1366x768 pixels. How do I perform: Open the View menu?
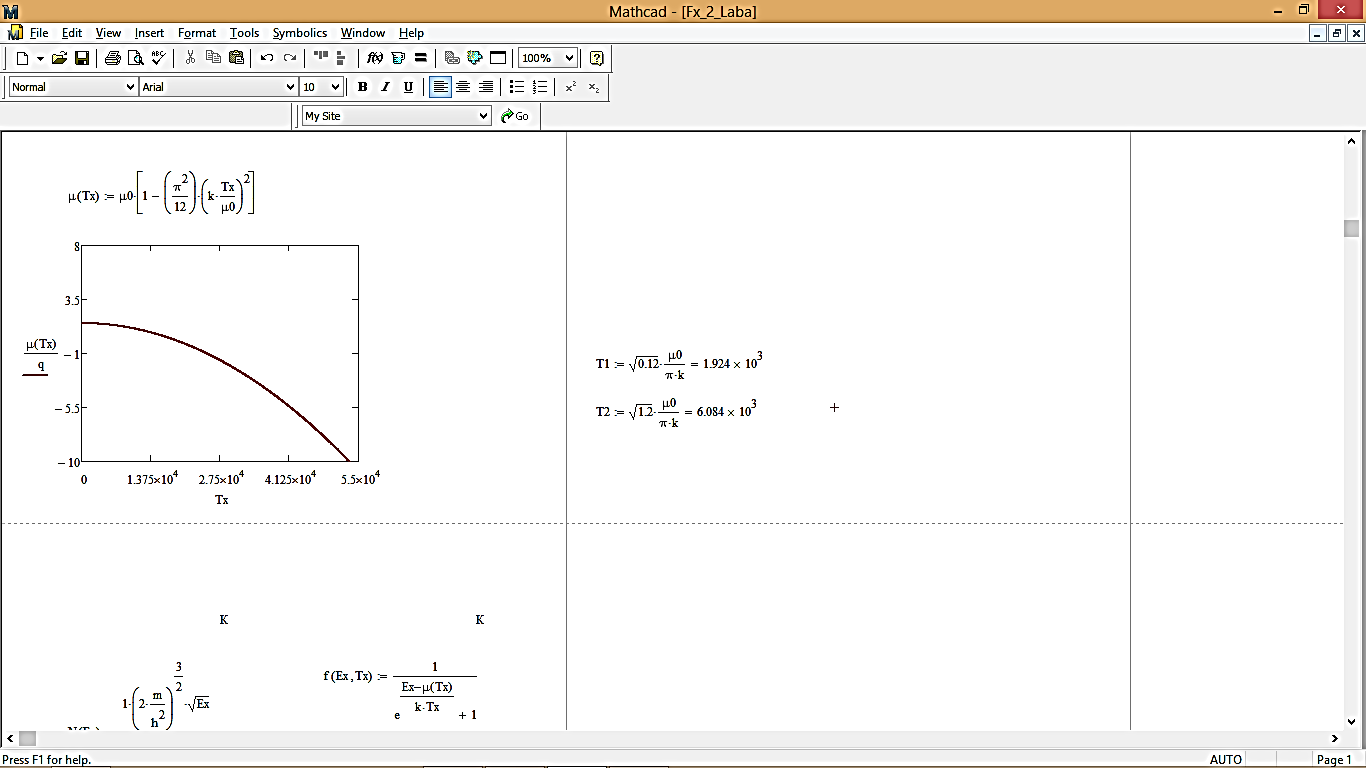(x=108, y=33)
